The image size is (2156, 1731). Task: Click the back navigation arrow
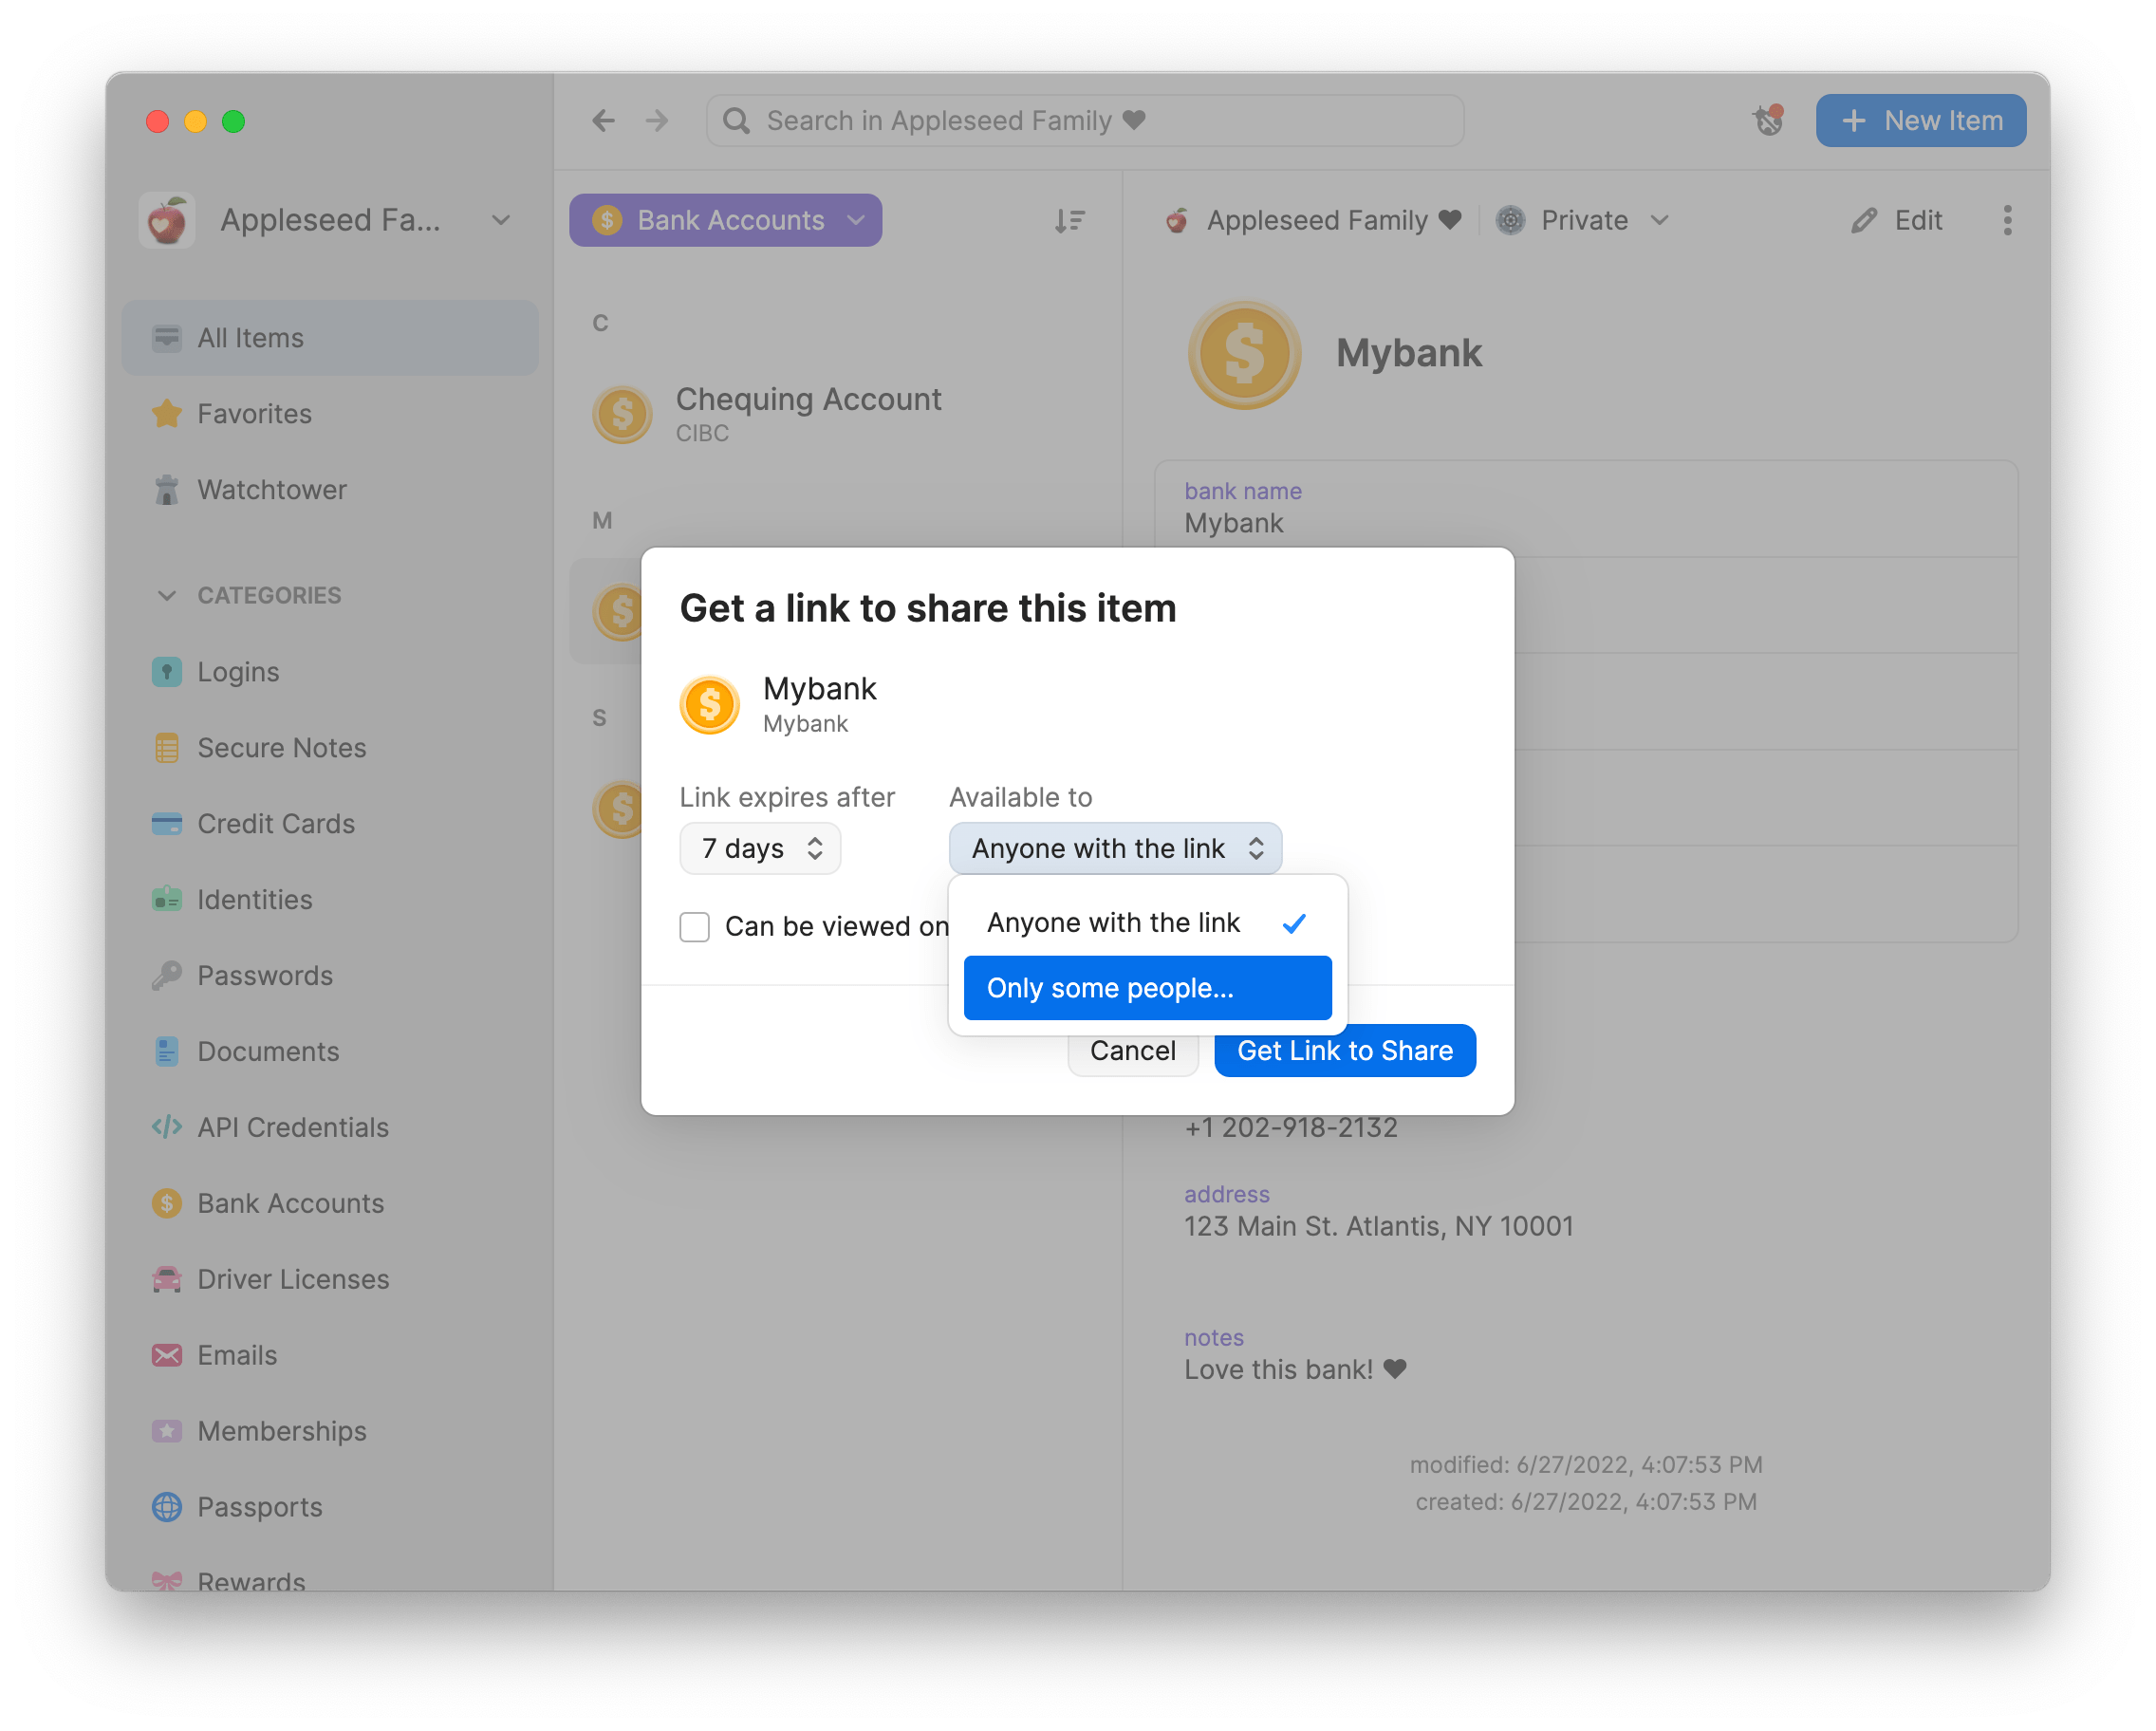[x=603, y=121]
